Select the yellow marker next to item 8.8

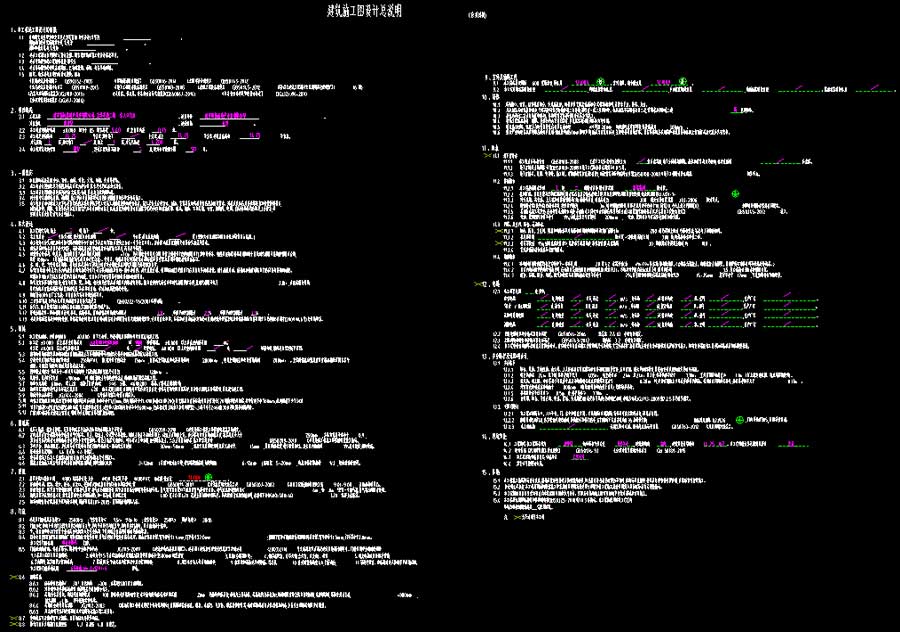[x=15, y=624]
